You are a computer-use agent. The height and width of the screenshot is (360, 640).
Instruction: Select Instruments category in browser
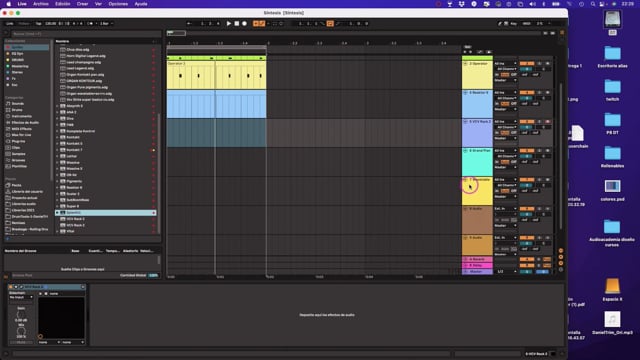click(22, 116)
